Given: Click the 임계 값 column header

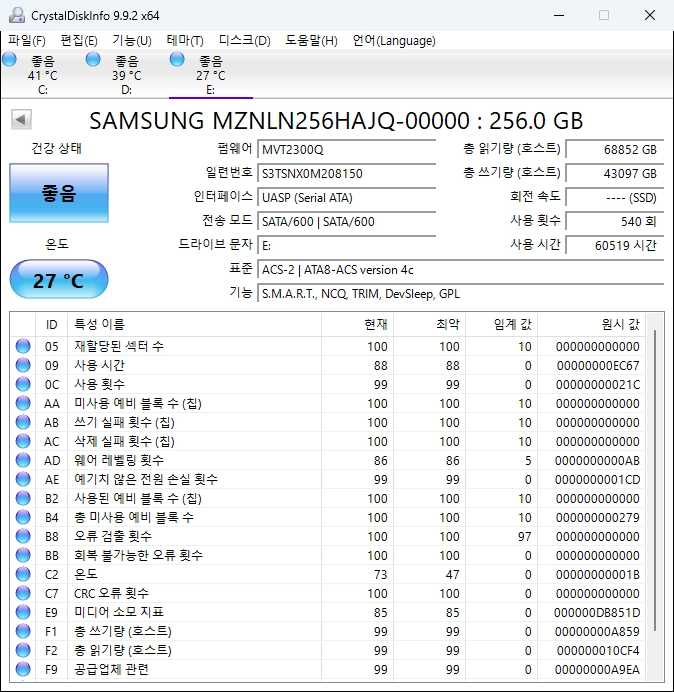Looking at the screenshot, I should [501, 324].
